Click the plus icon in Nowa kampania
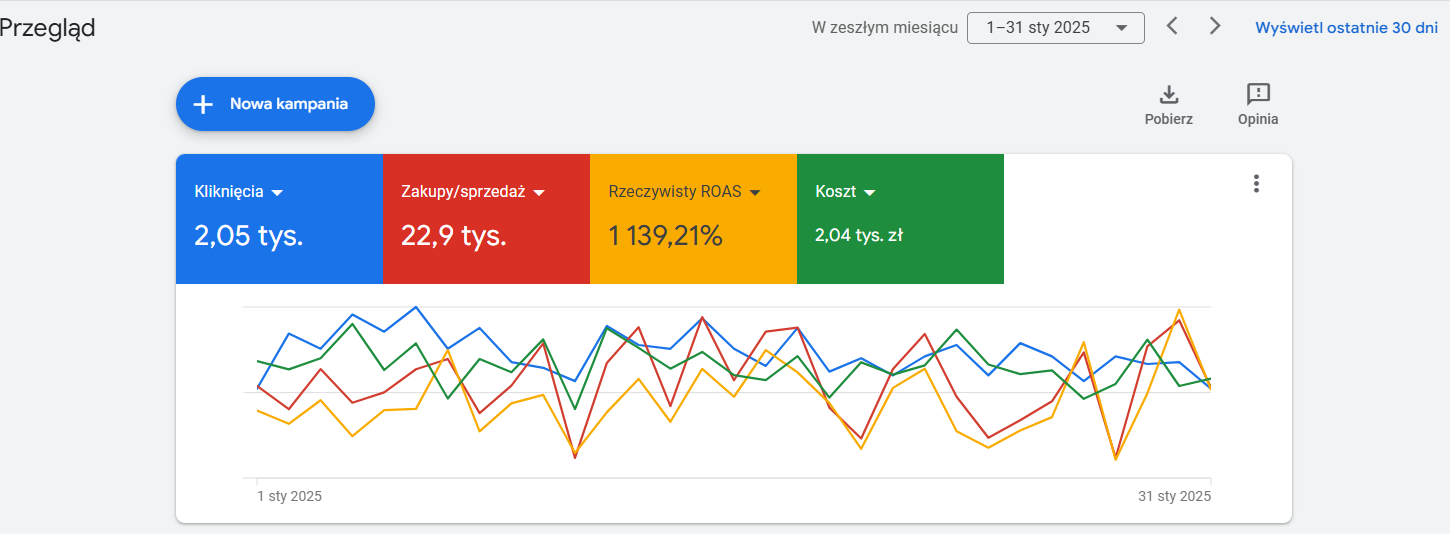The image size is (1450, 534). [x=203, y=104]
